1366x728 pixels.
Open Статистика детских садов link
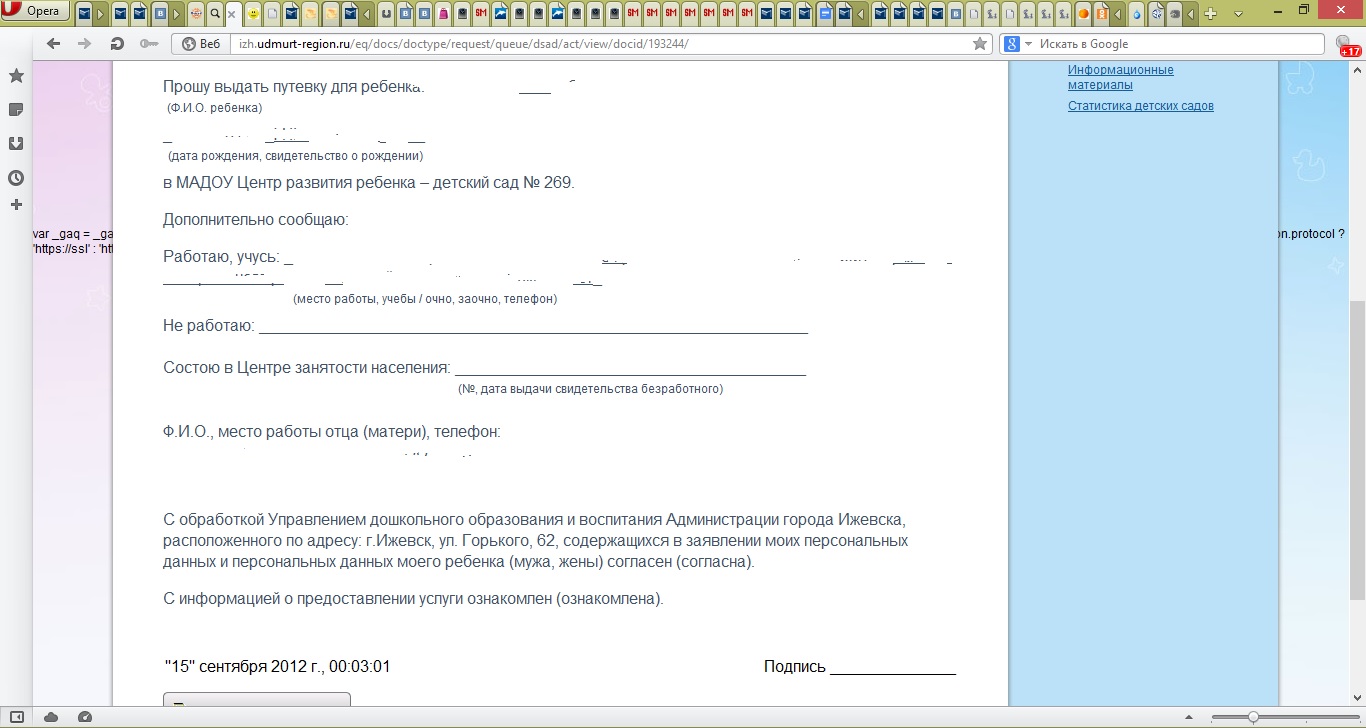tap(1140, 106)
